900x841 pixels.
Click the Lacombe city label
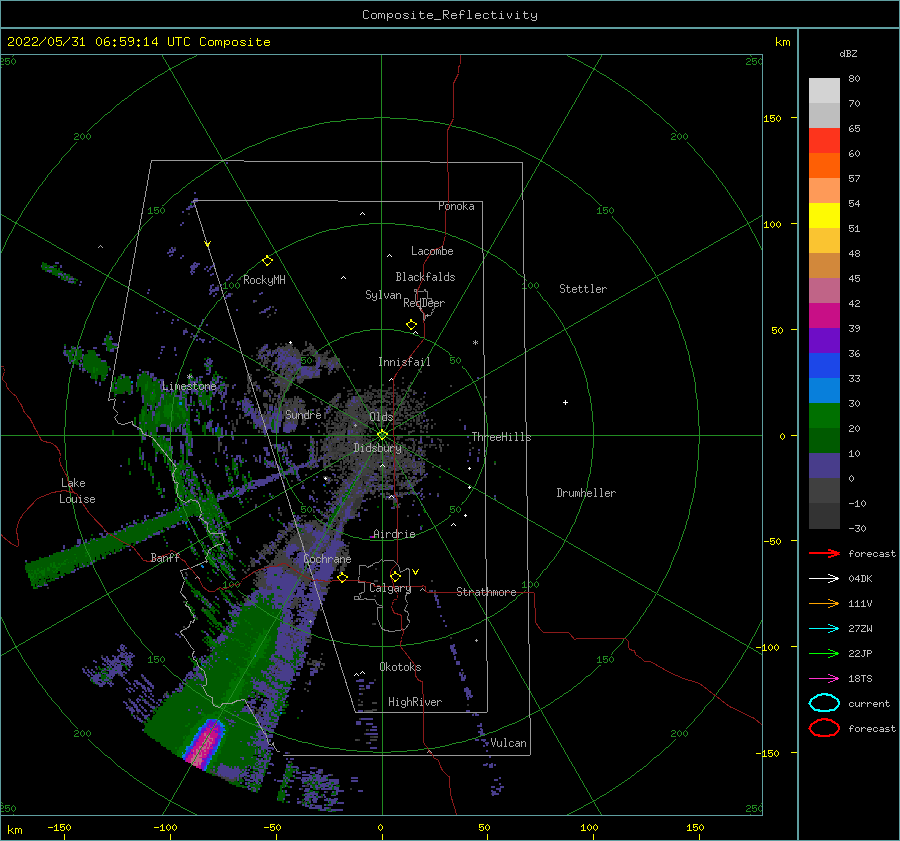coord(432,251)
